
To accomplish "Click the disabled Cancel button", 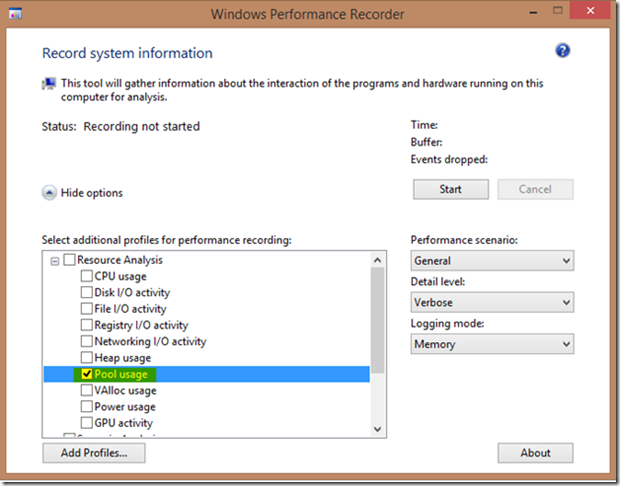I will [x=535, y=189].
